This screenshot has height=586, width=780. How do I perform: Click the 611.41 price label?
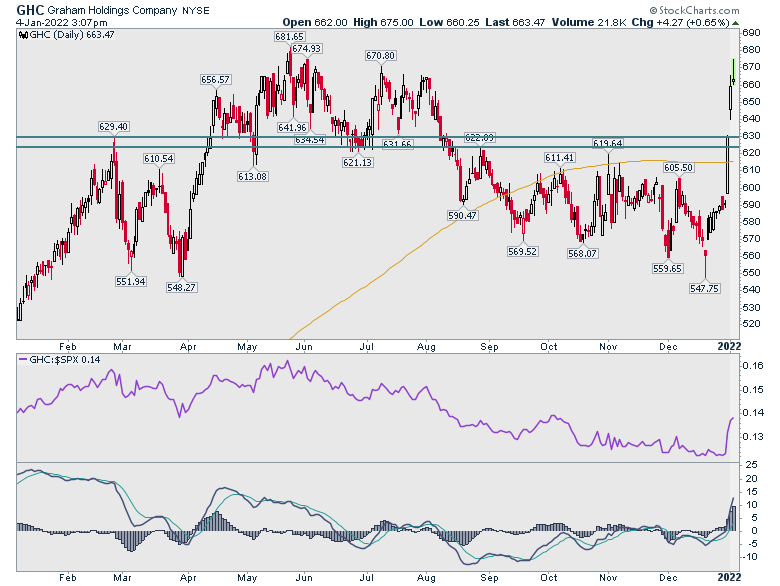point(560,158)
